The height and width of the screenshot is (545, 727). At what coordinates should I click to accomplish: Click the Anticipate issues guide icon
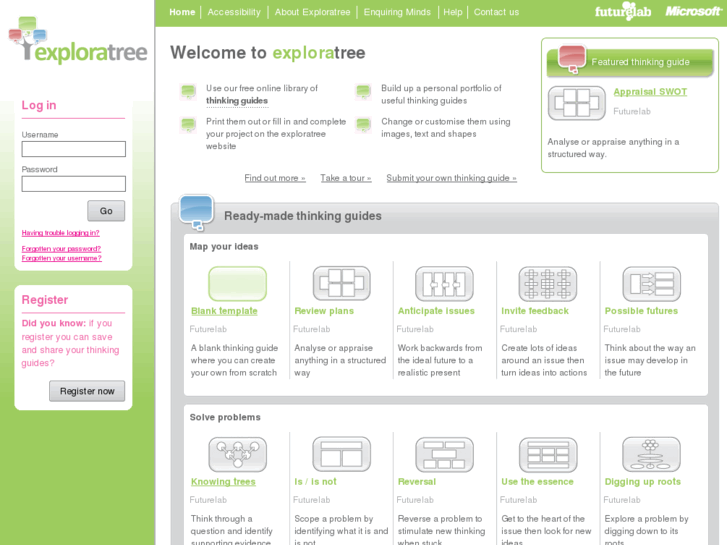(444, 283)
